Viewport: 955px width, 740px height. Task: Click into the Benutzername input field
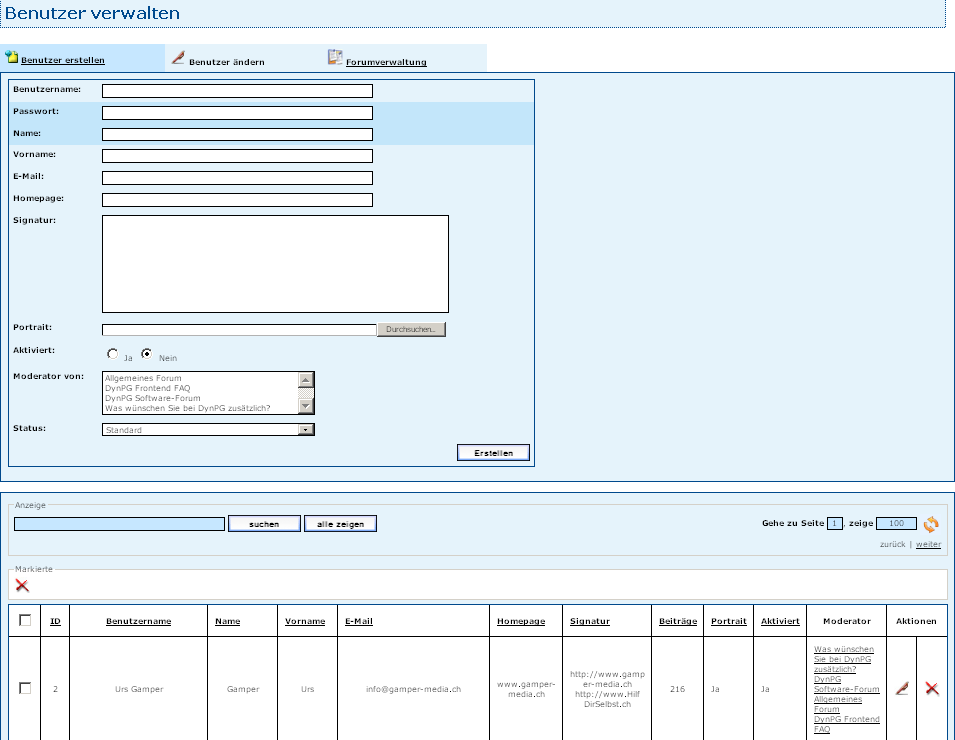[237, 91]
